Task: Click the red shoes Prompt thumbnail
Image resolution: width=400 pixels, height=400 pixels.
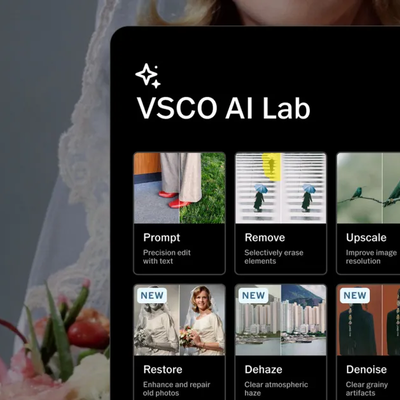Action: [x=179, y=188]
